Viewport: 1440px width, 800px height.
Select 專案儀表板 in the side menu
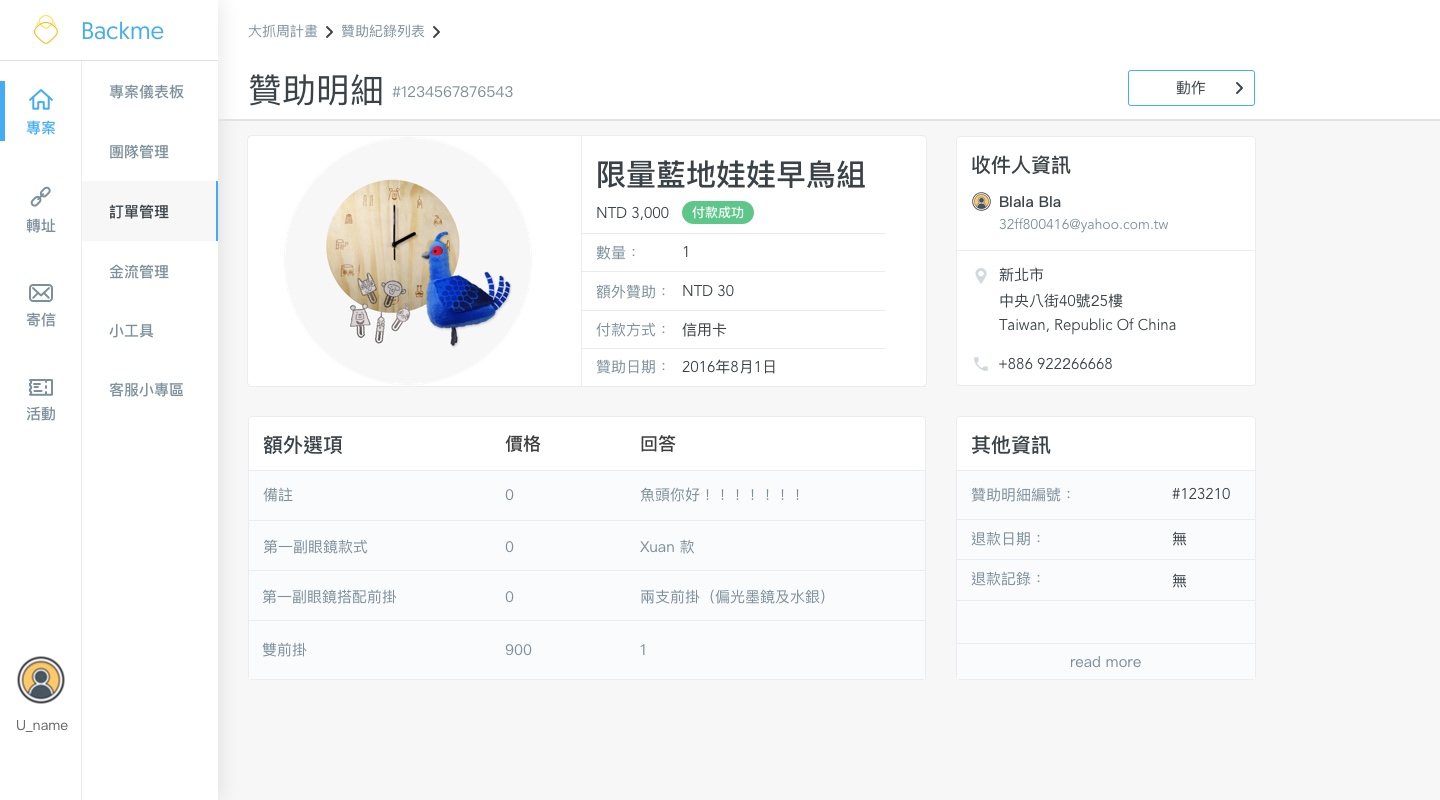(x=147, y=92)
